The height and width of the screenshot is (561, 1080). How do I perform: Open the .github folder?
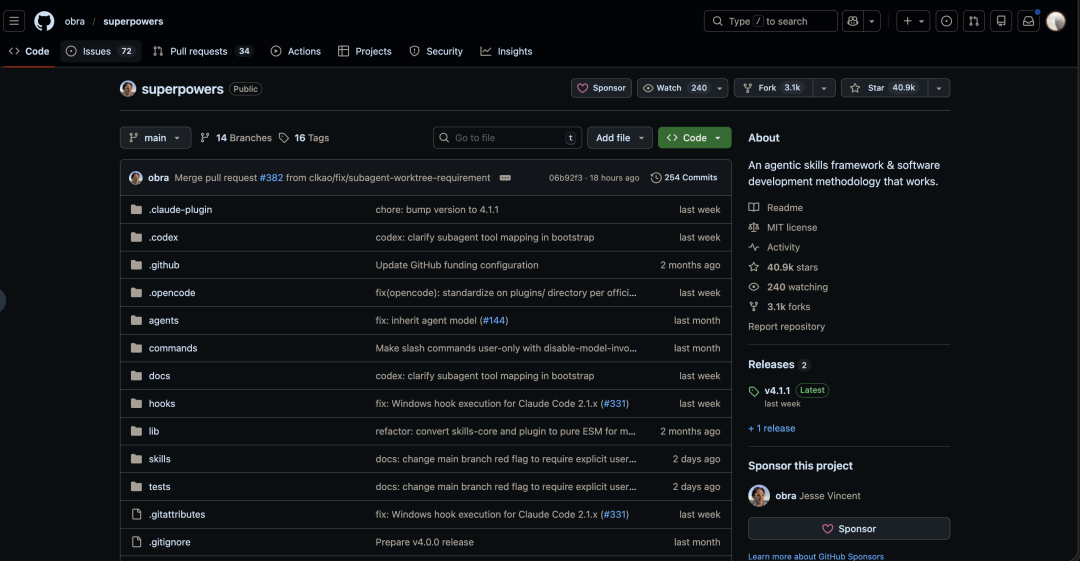point(164,265)
